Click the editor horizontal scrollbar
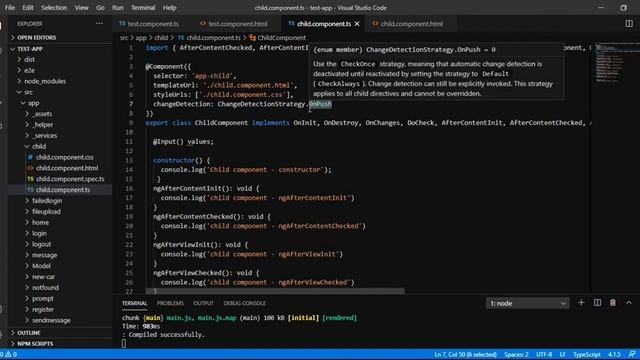The height and width of the screenshot is (360, 640). [x=275, y=291]
